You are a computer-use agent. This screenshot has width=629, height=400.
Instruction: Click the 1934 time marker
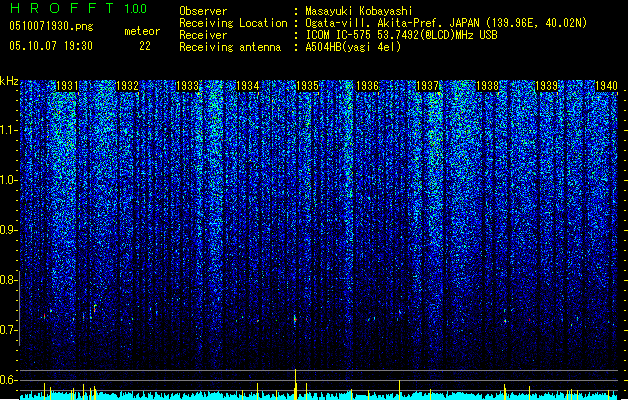248,86
